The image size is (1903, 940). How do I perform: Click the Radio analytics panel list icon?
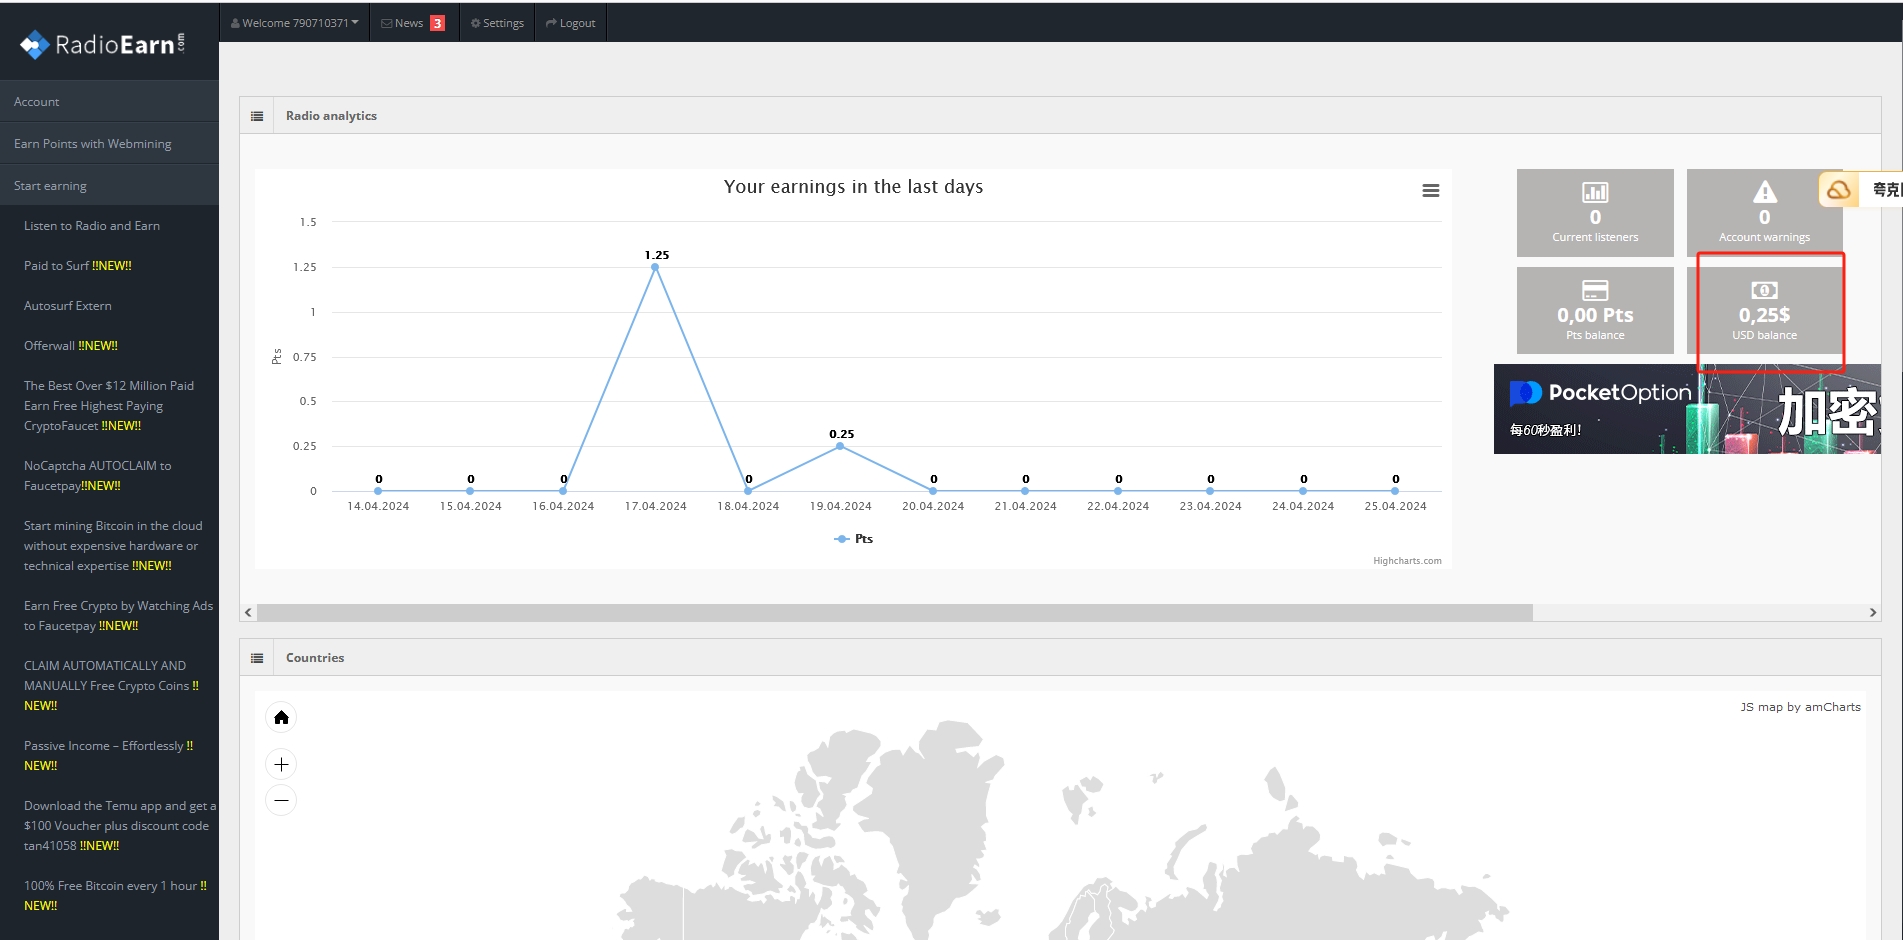(x=257, y=116)
